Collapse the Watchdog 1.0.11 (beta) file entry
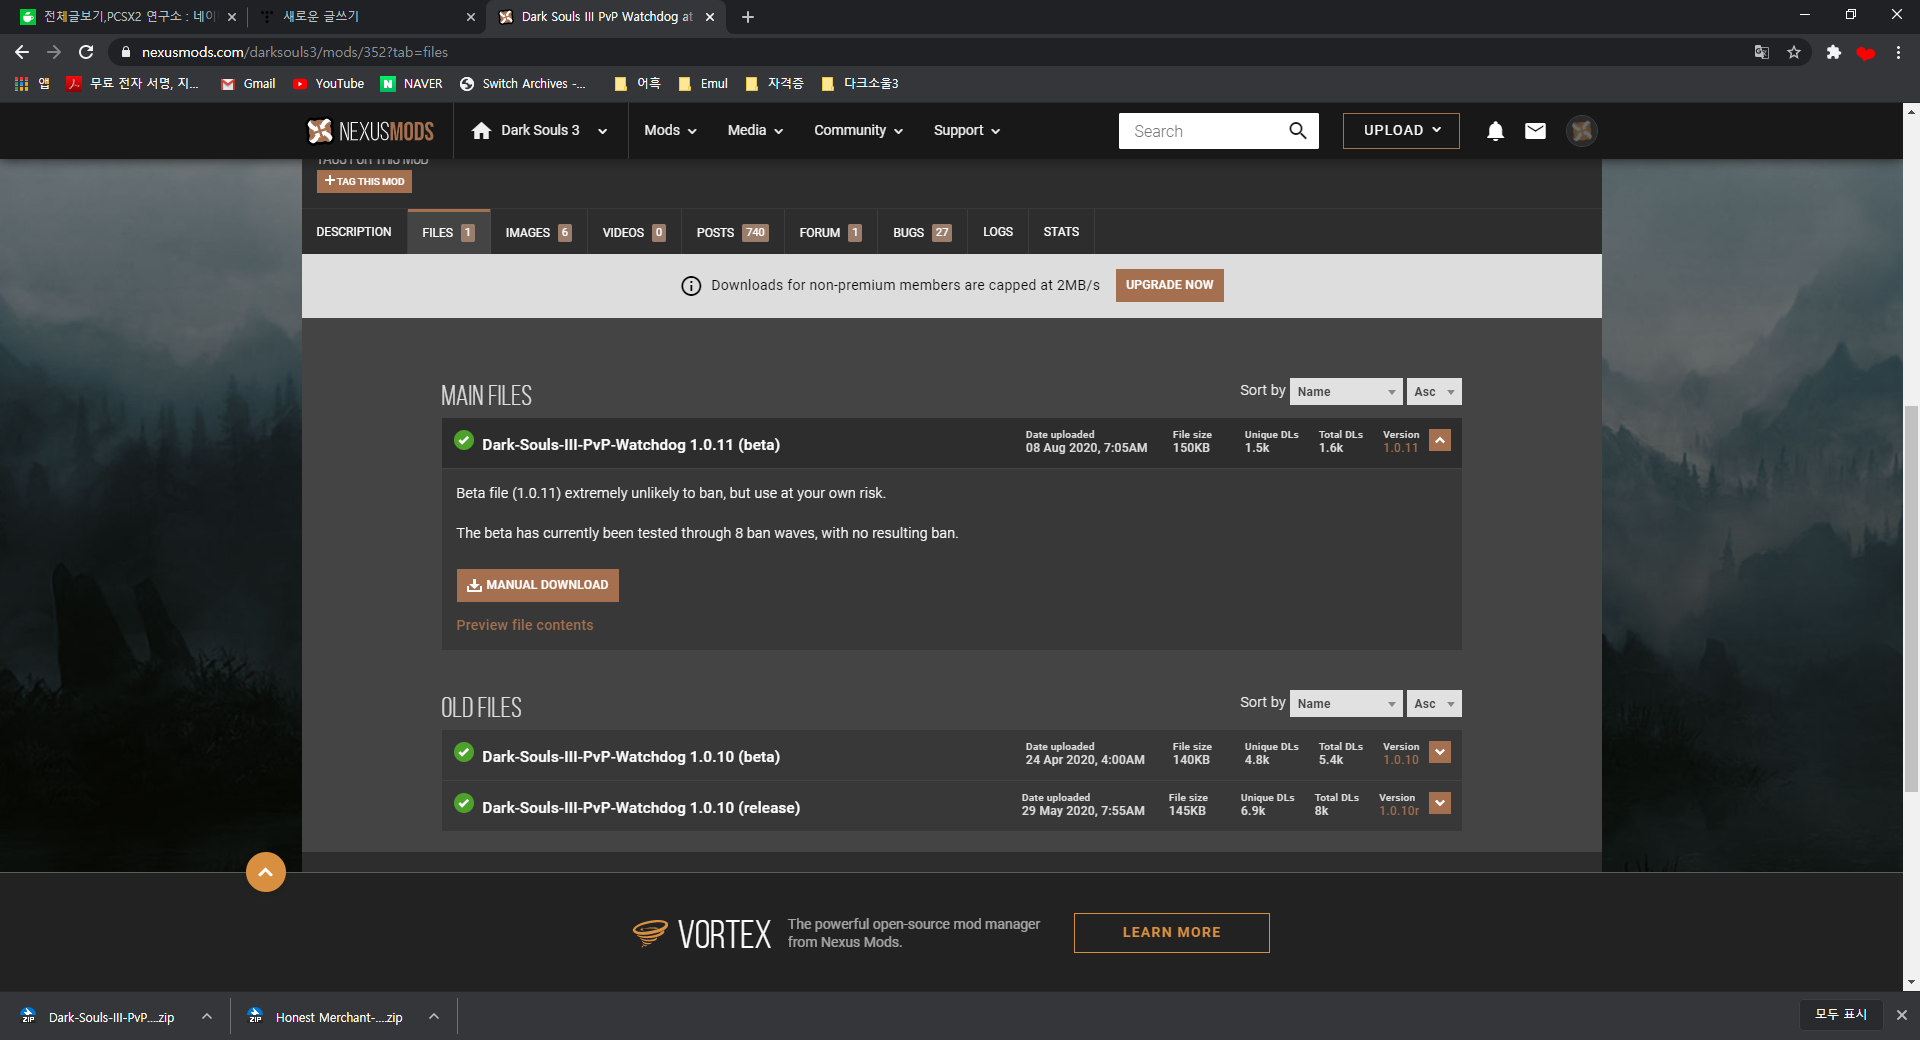Viewport: 1920px width, 1040px height. (1440, 440)
